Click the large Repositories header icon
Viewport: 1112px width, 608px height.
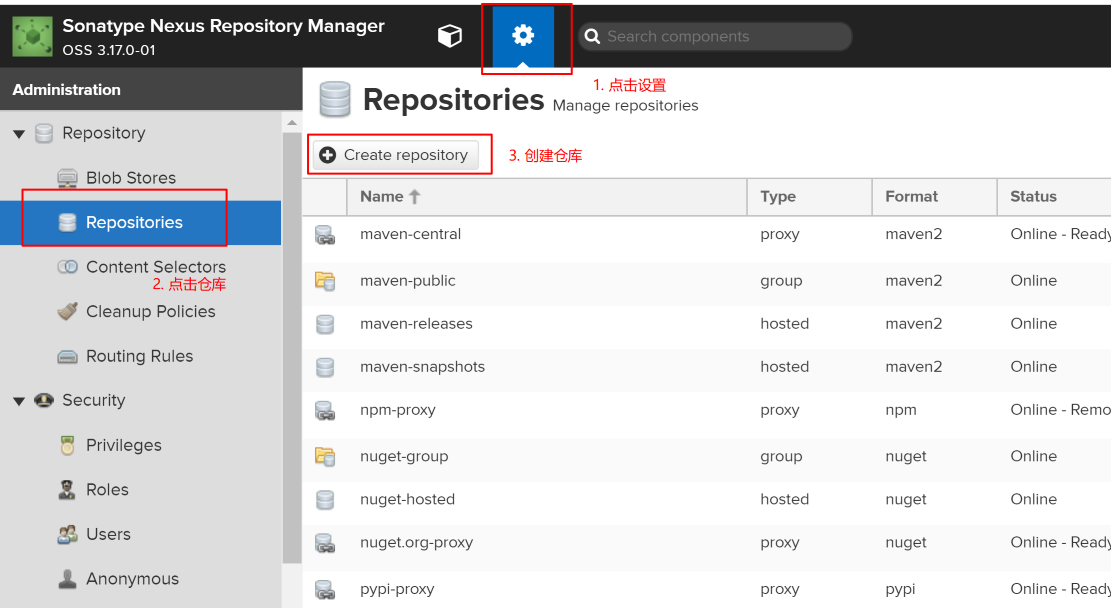point(335,99)
